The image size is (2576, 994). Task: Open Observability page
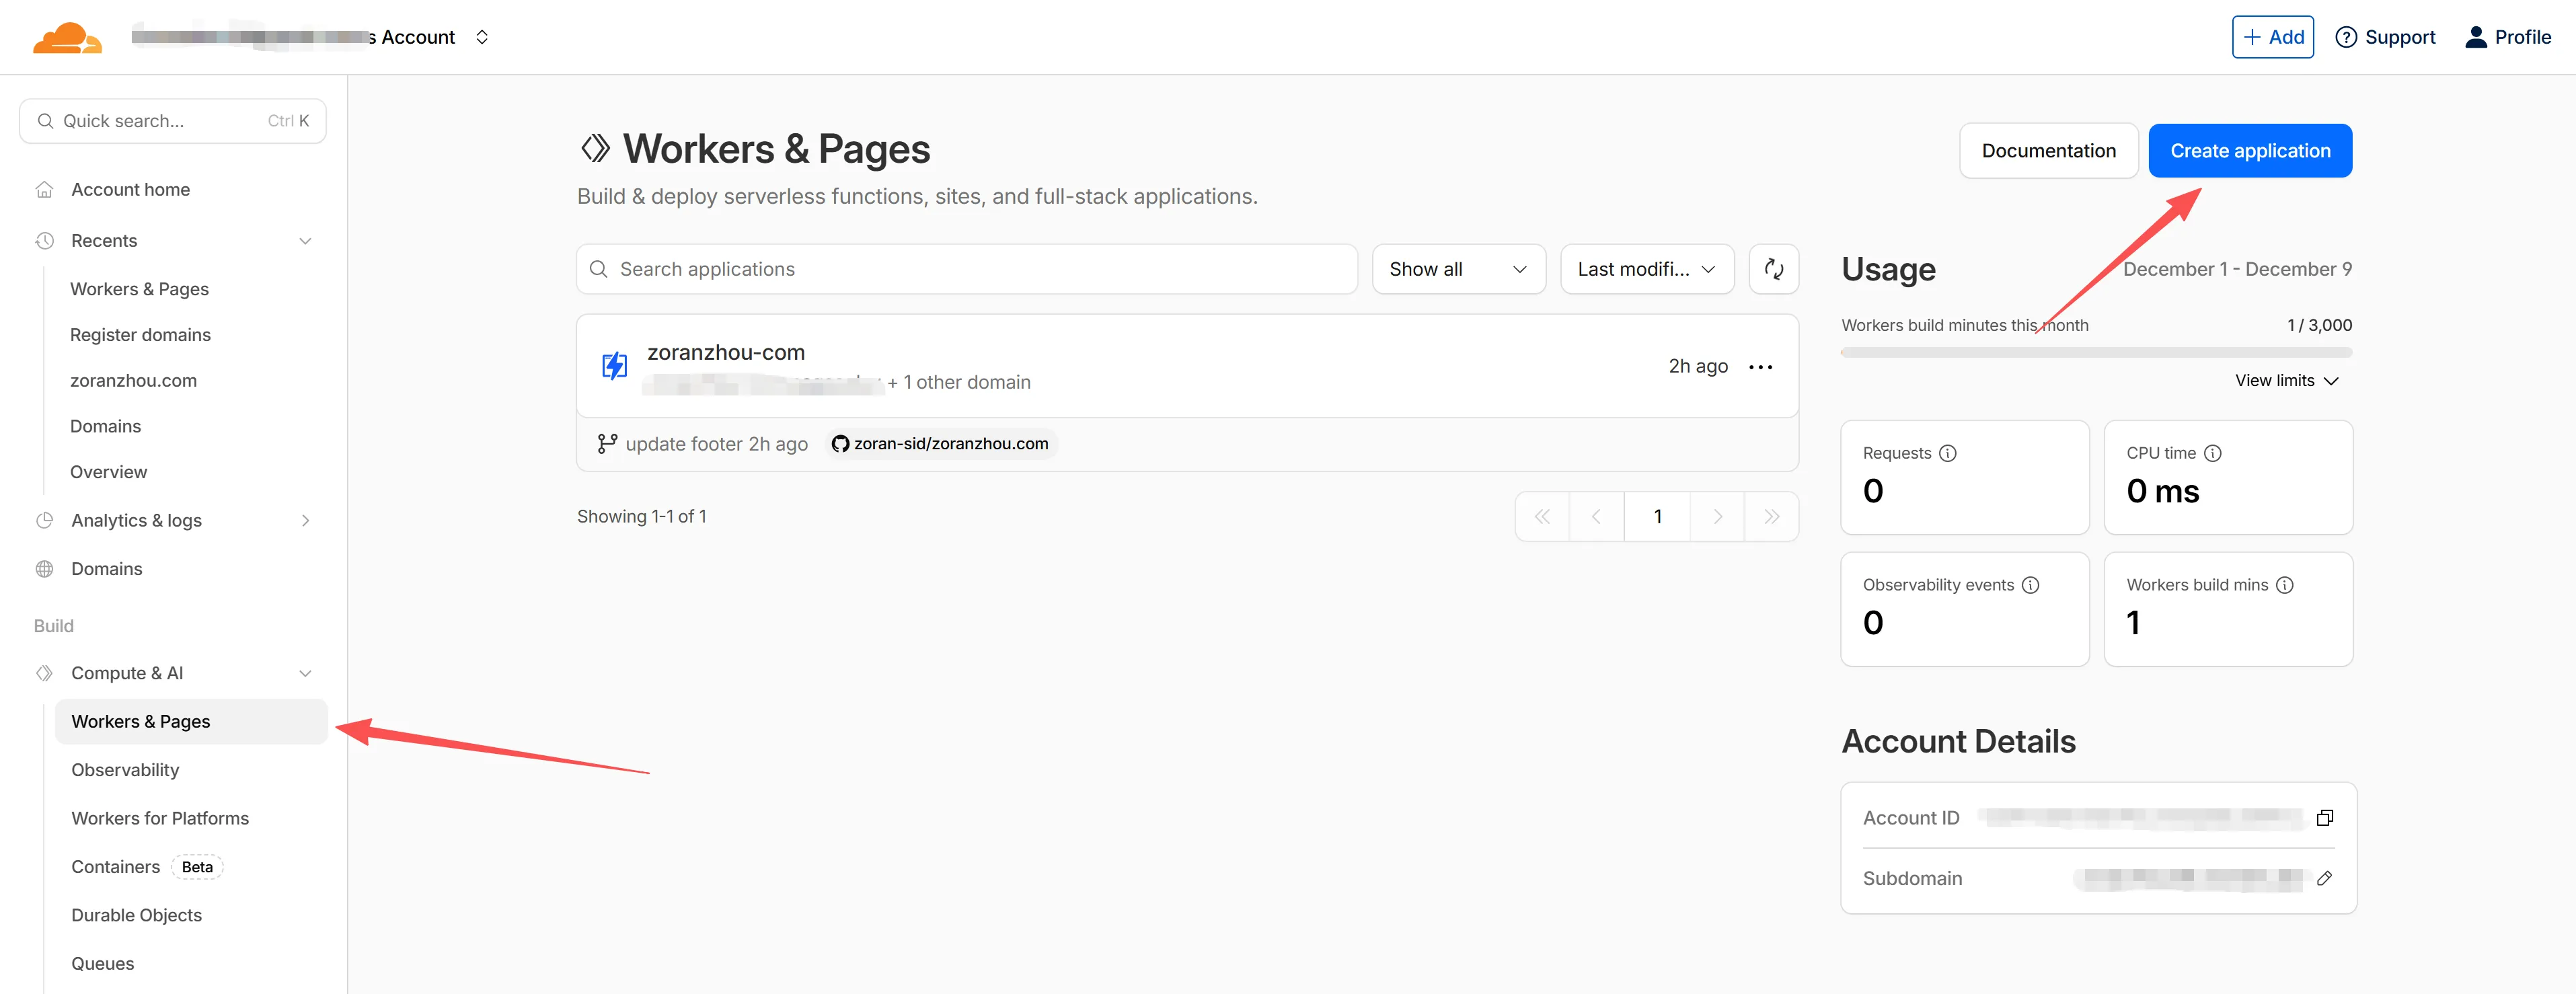125,770
